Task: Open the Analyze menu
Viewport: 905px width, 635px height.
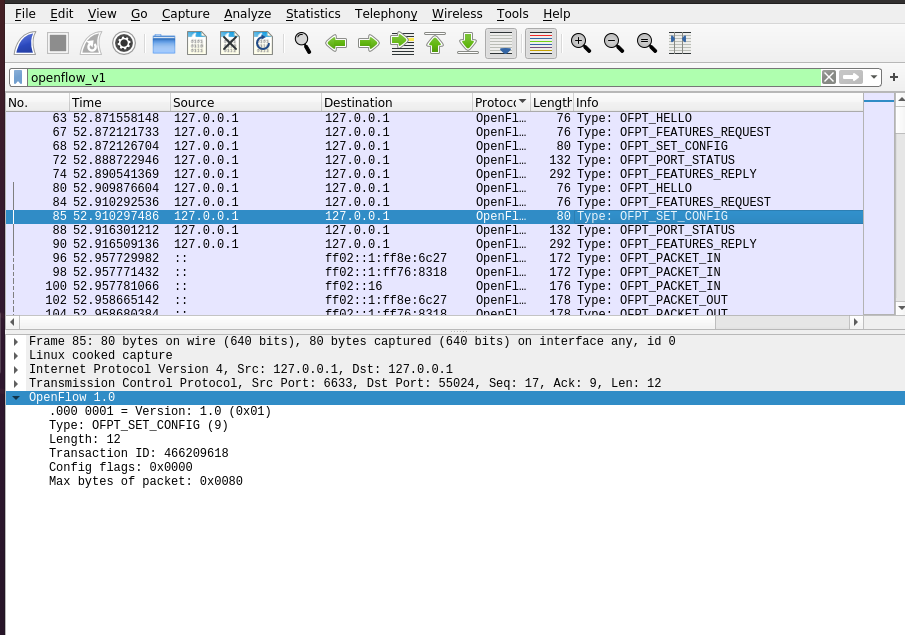Action: coord(247,14)
